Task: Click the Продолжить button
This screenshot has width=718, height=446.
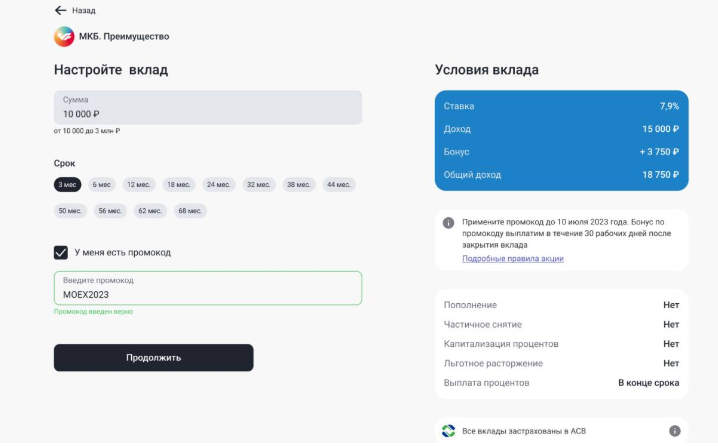Action: [x=153, y=358]
